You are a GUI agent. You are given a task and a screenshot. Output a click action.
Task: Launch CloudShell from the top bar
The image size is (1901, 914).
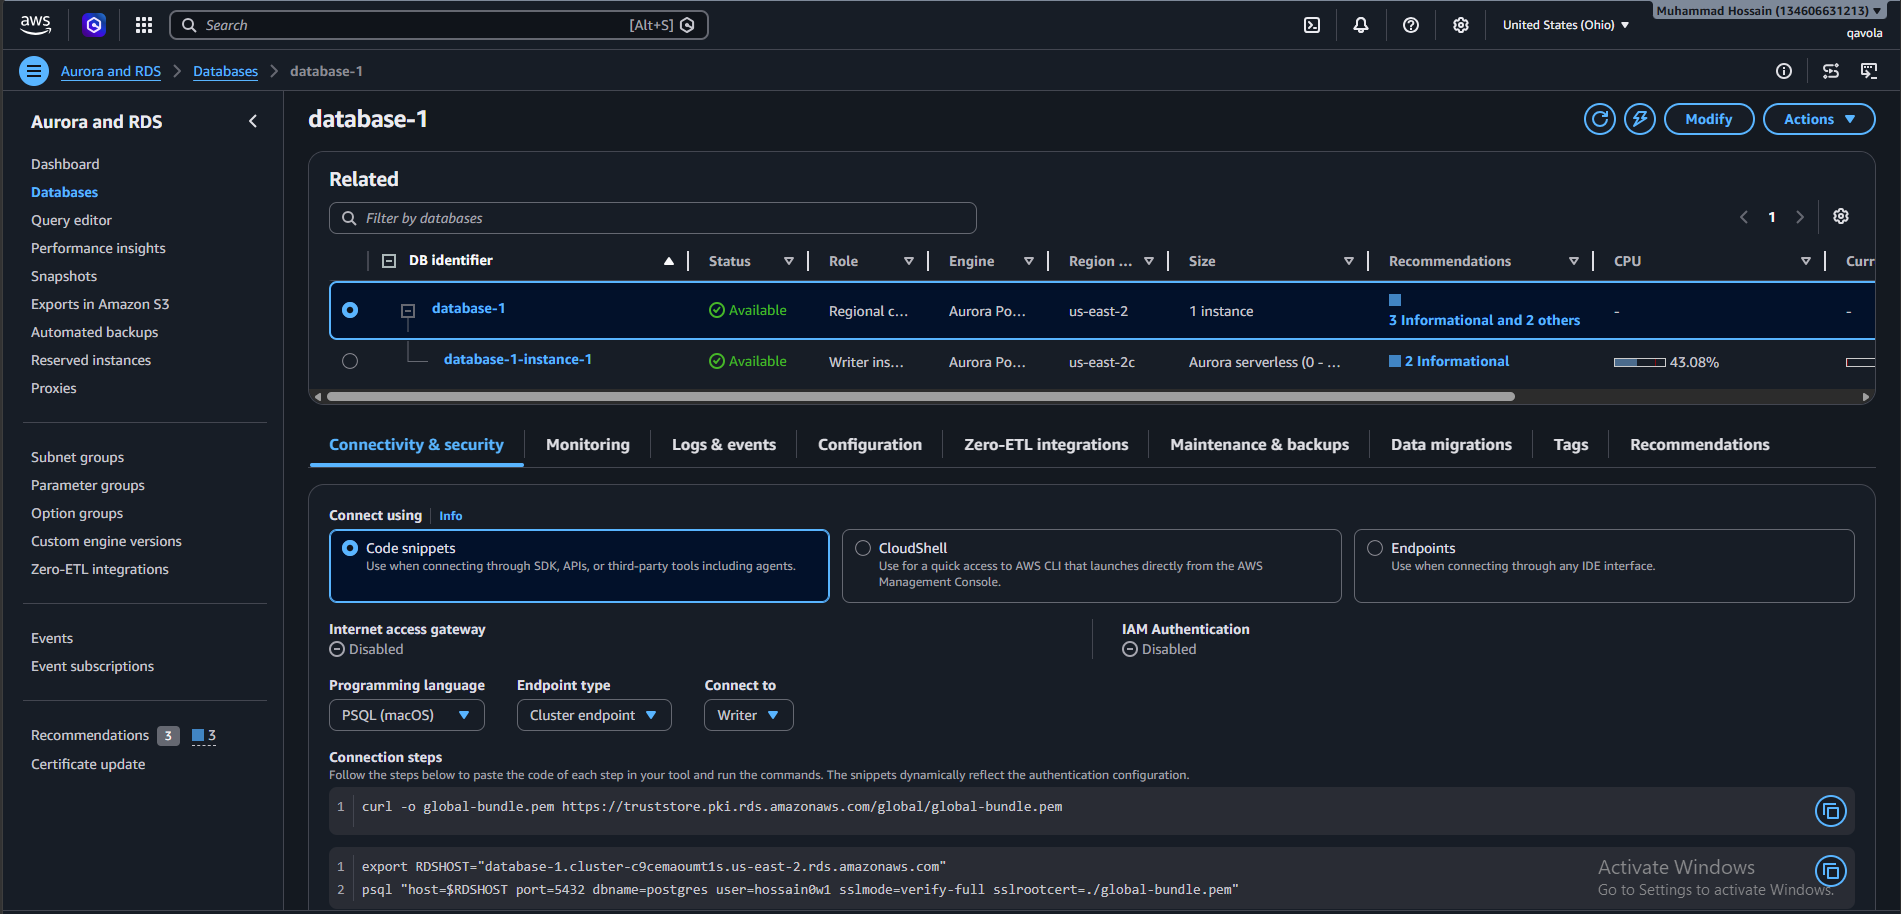point(1312,25)
